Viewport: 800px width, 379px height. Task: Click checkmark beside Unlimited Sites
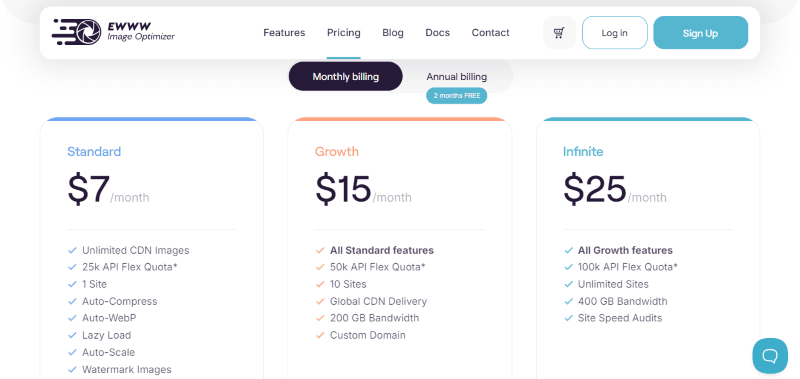pyautogui.click(x=568, y=284)
